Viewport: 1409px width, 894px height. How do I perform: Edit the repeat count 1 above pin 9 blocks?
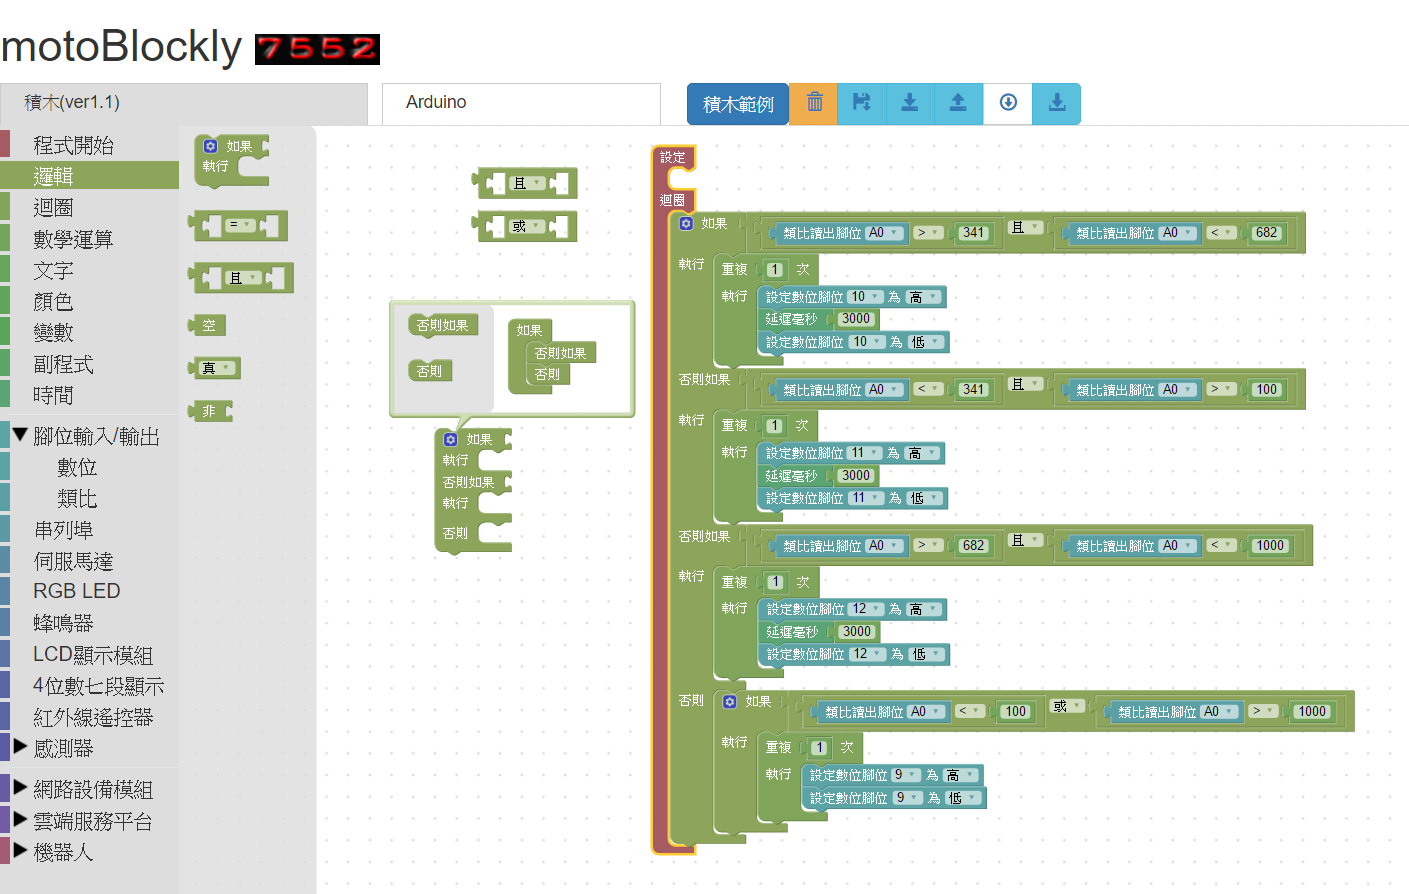tap(819, 747)
